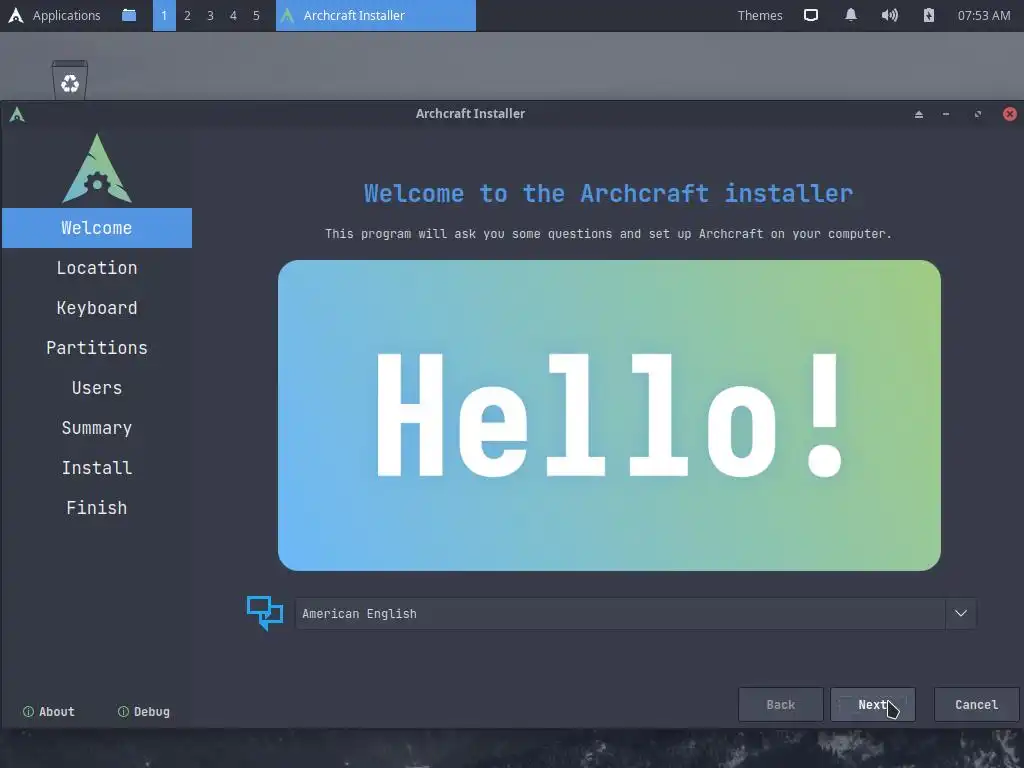The width and height of the screenshot is (1024, 768).
Task: Open the American English language combo box
Action: 635,613
